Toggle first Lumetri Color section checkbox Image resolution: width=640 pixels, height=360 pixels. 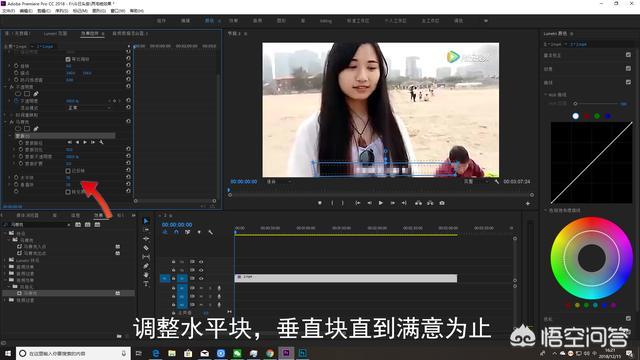tap(628, 55)
